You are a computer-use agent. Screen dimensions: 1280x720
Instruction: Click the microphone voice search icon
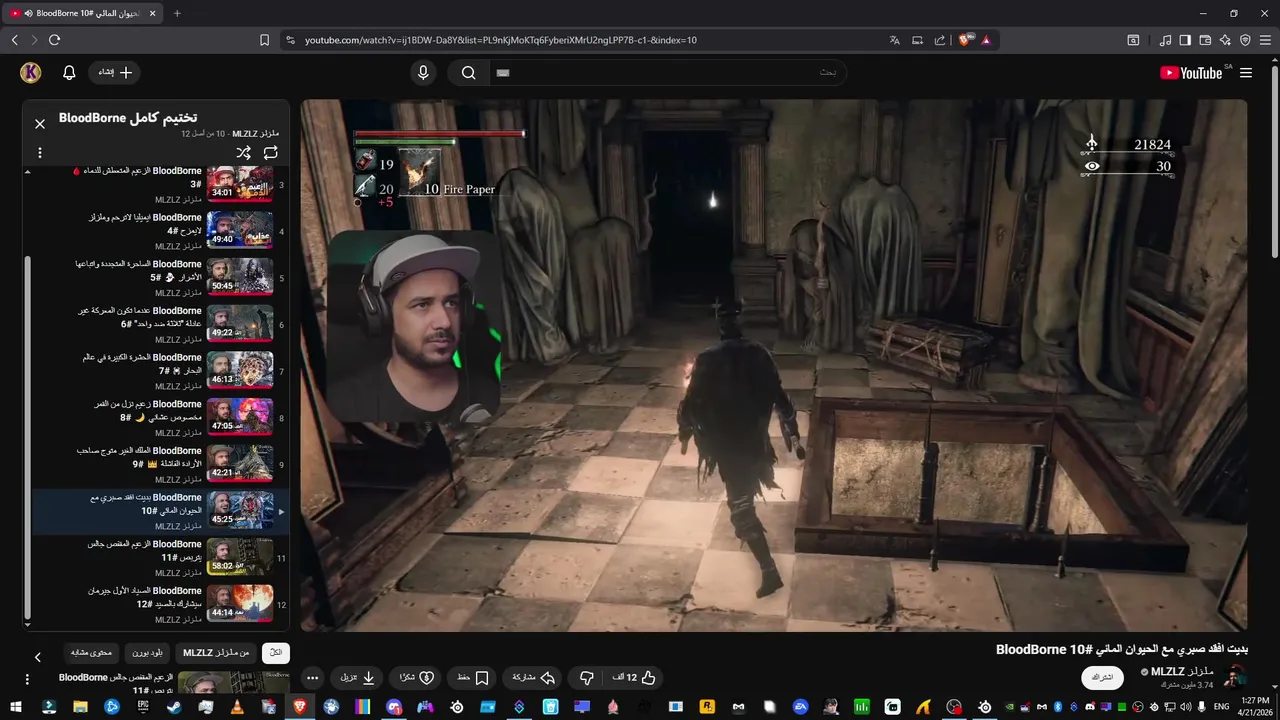[x=423, y=72]
